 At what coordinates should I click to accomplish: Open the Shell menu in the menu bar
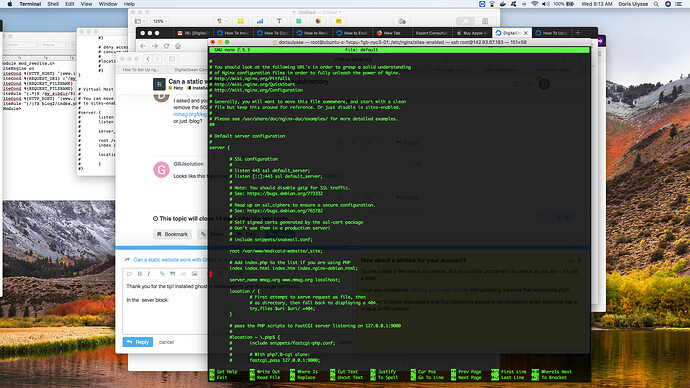click(53, 4)
